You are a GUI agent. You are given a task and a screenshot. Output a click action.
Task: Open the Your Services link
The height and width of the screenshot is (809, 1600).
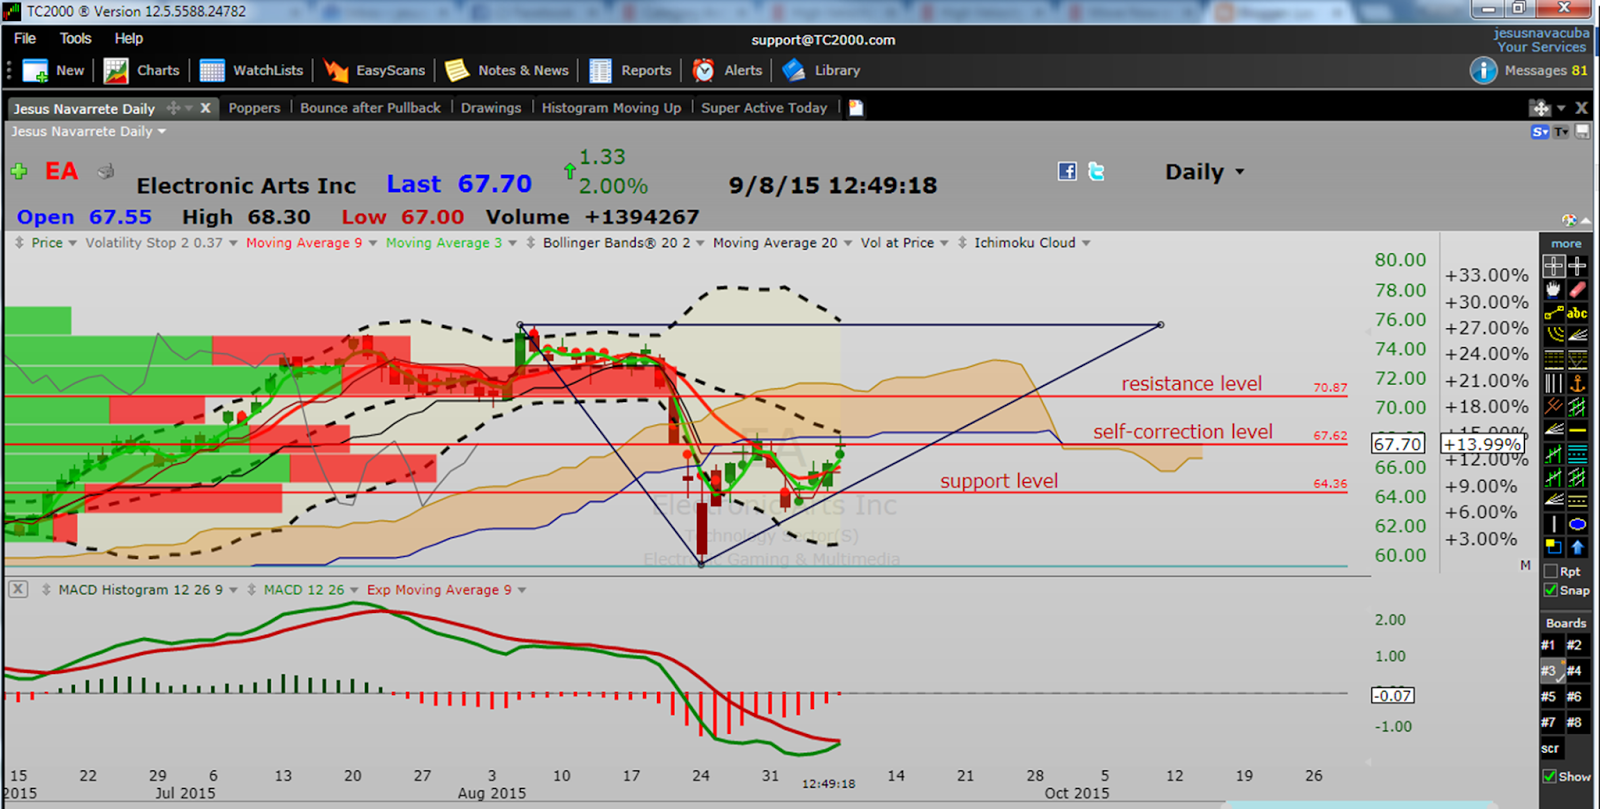point(1541,47)
